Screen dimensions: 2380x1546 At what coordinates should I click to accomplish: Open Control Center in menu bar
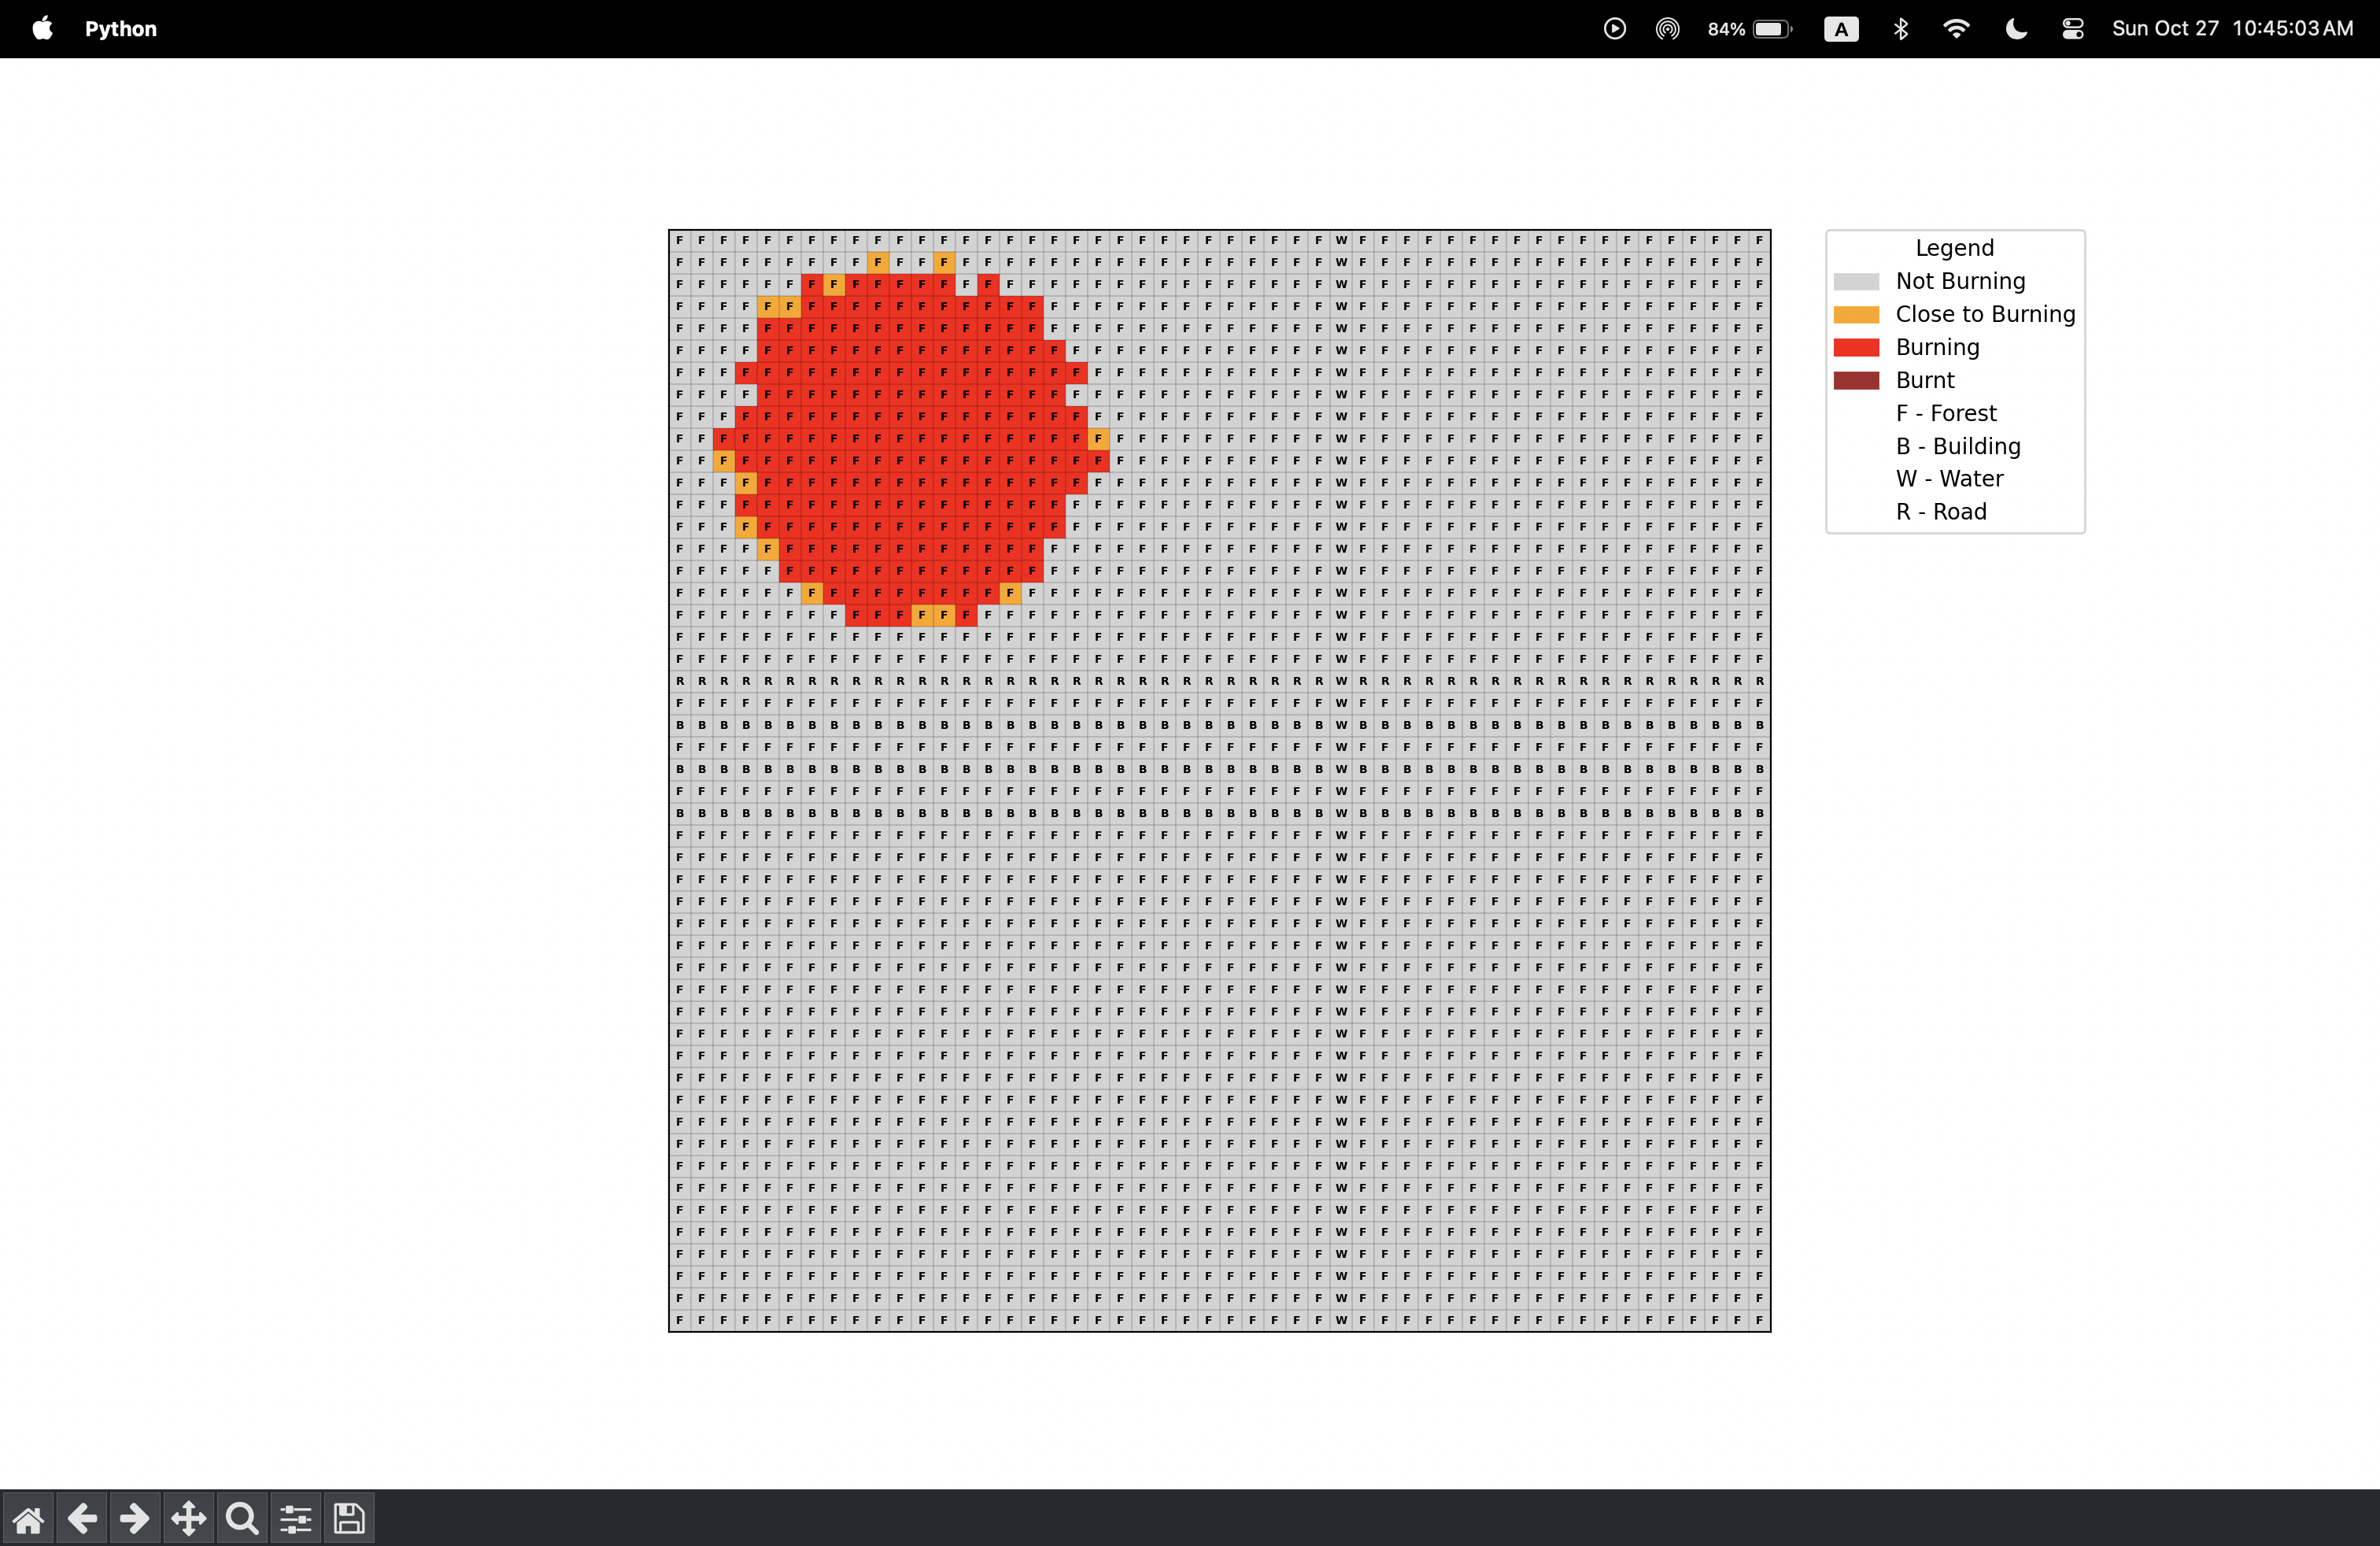pos(2073,28)
